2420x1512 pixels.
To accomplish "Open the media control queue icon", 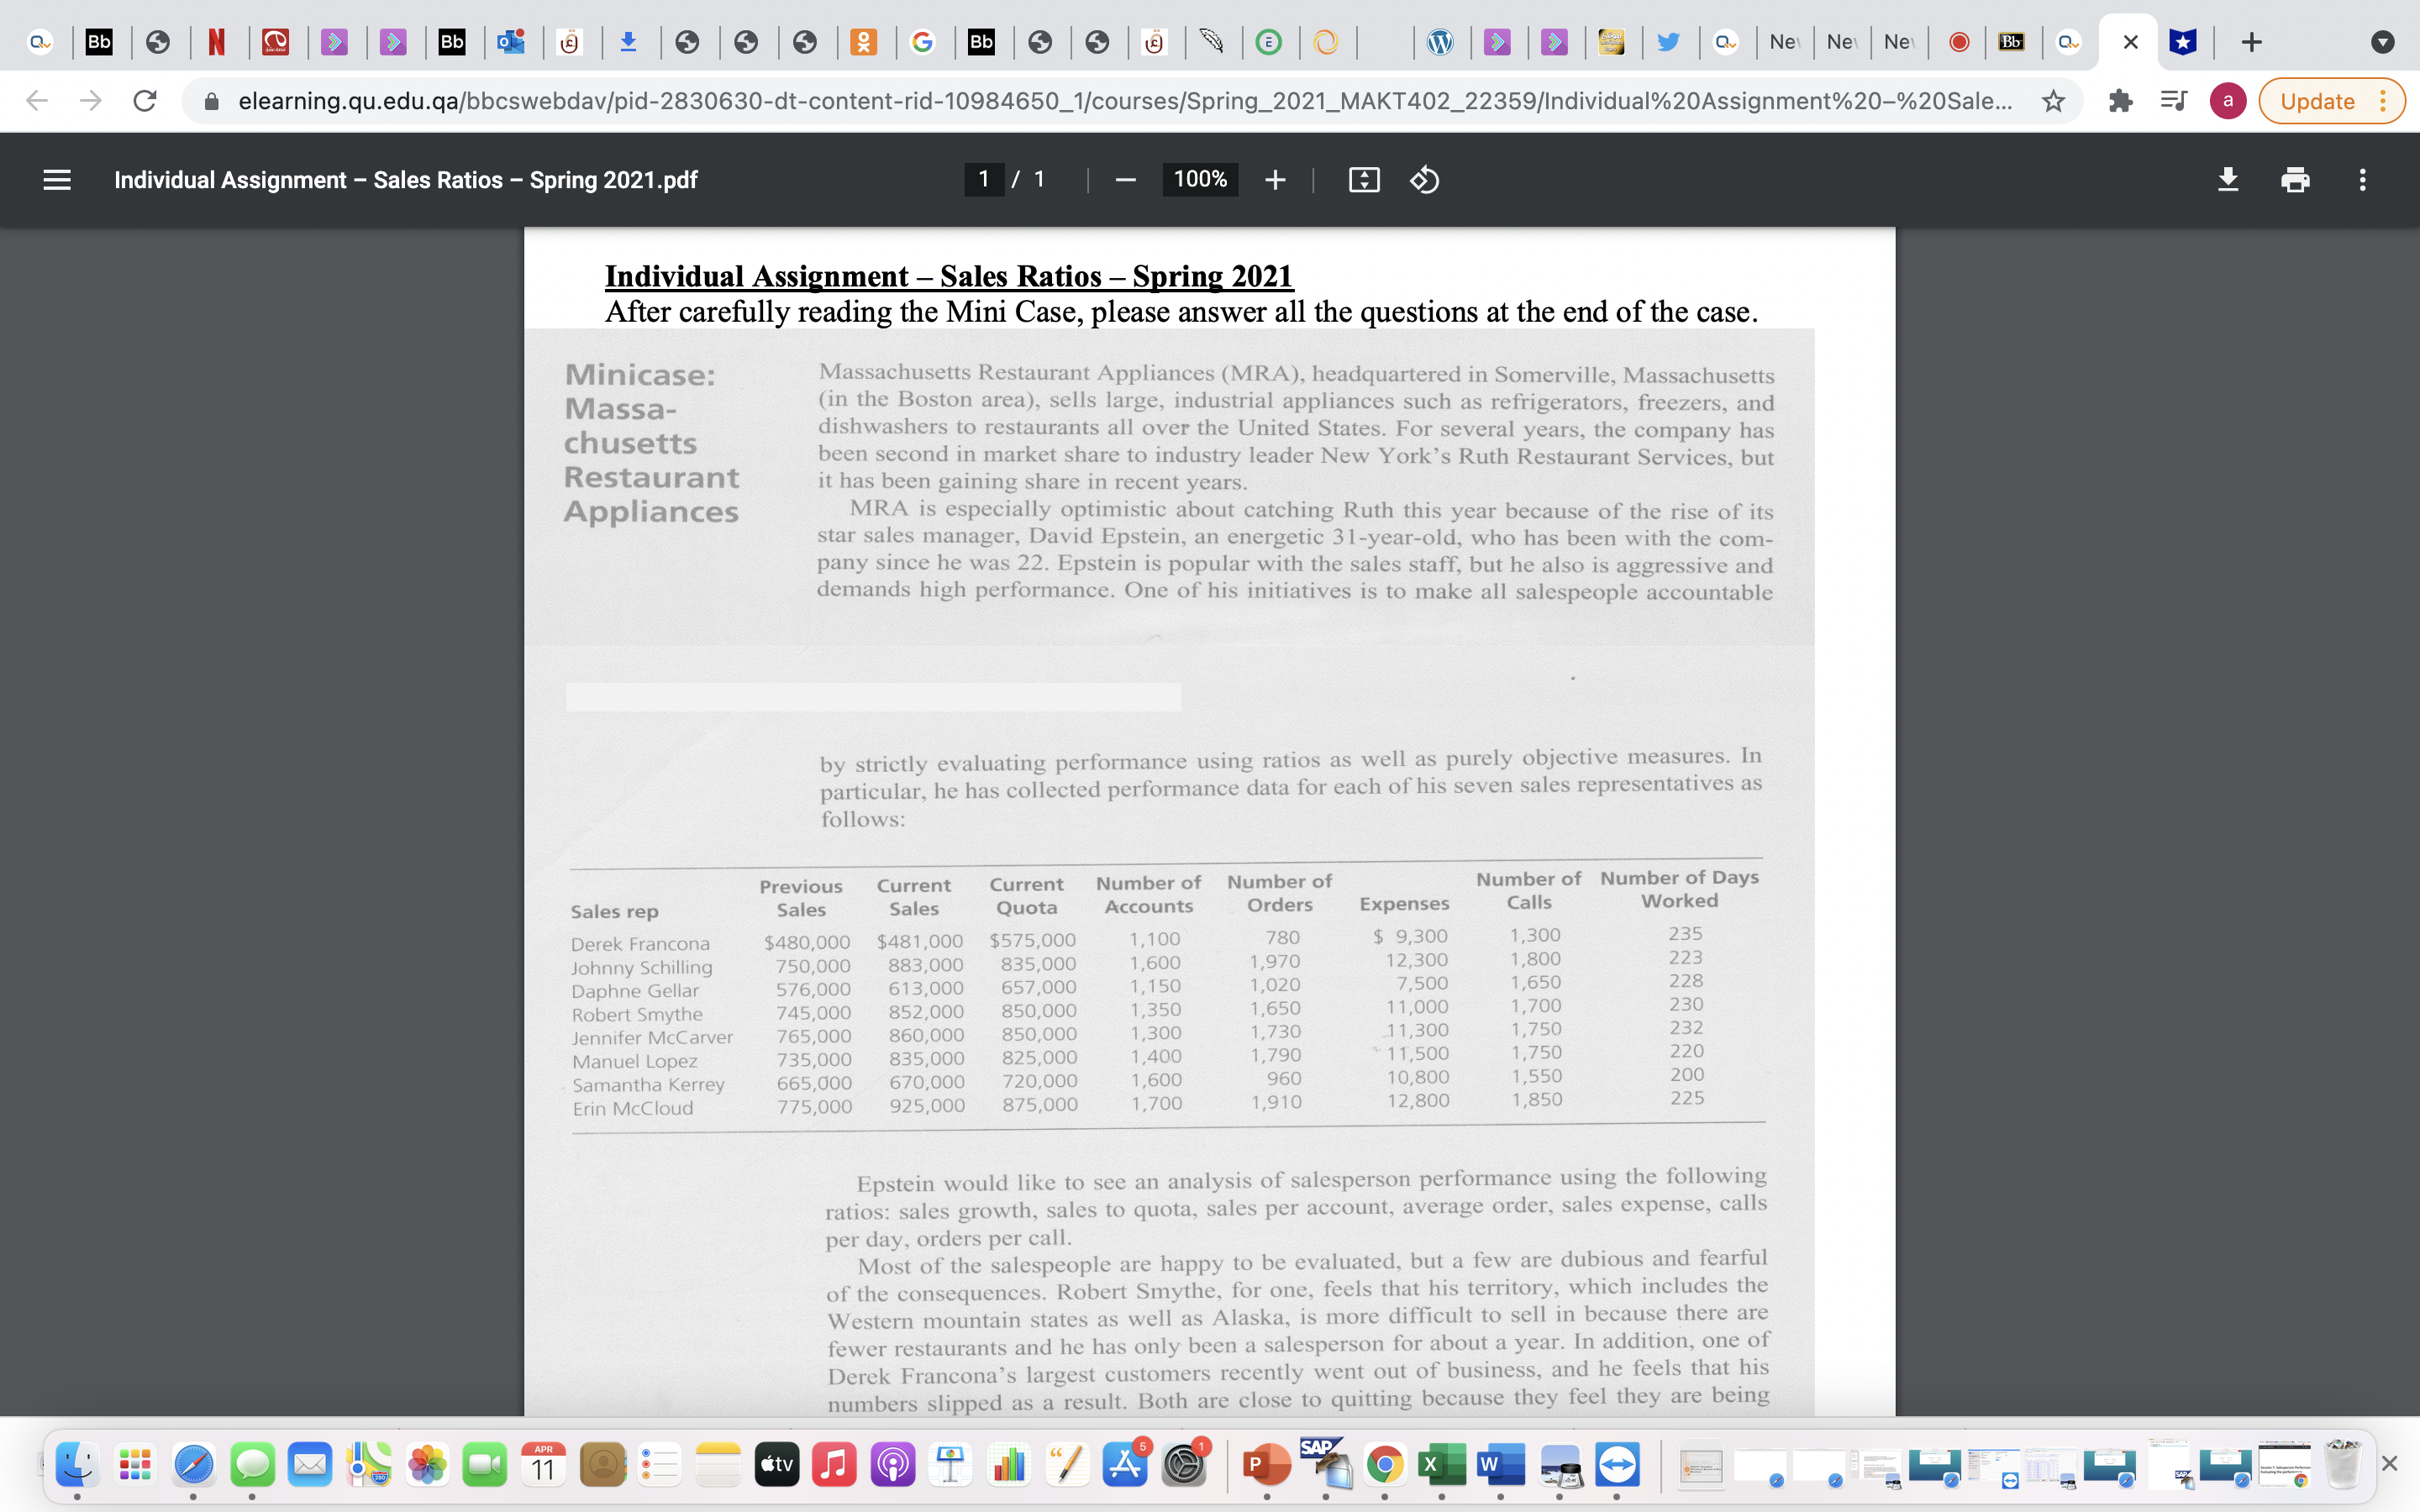I will click(2173, 101).
